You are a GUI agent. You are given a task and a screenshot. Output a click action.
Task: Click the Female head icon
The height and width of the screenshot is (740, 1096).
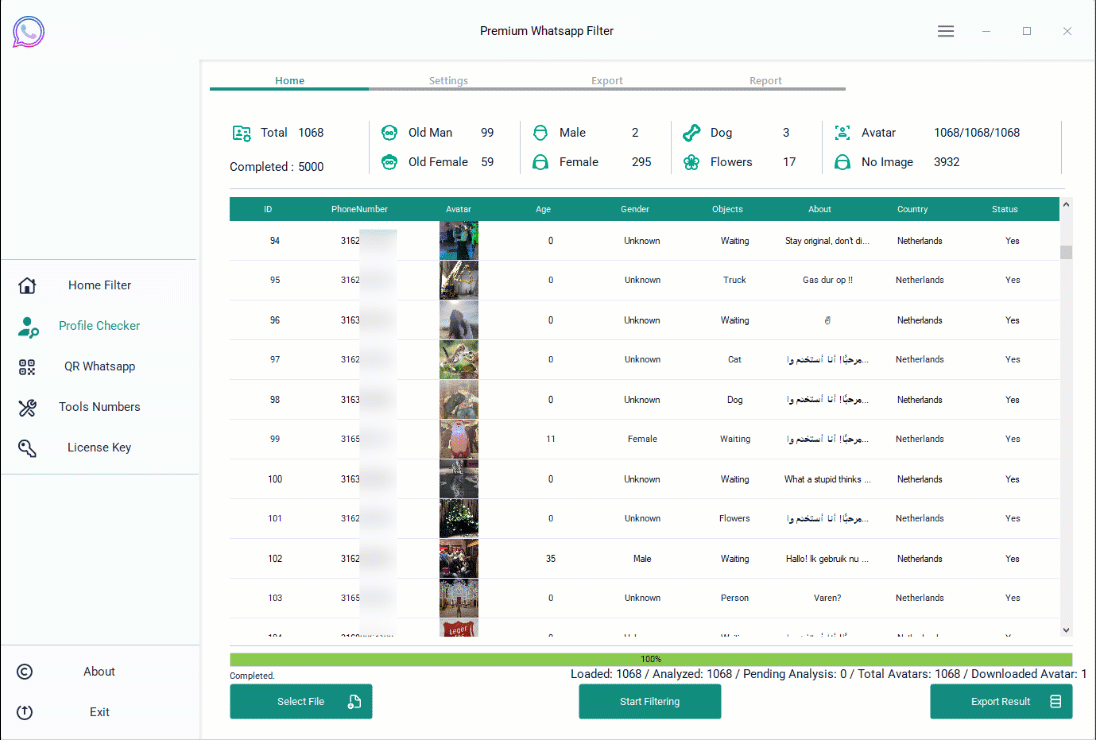coord(540,162)
